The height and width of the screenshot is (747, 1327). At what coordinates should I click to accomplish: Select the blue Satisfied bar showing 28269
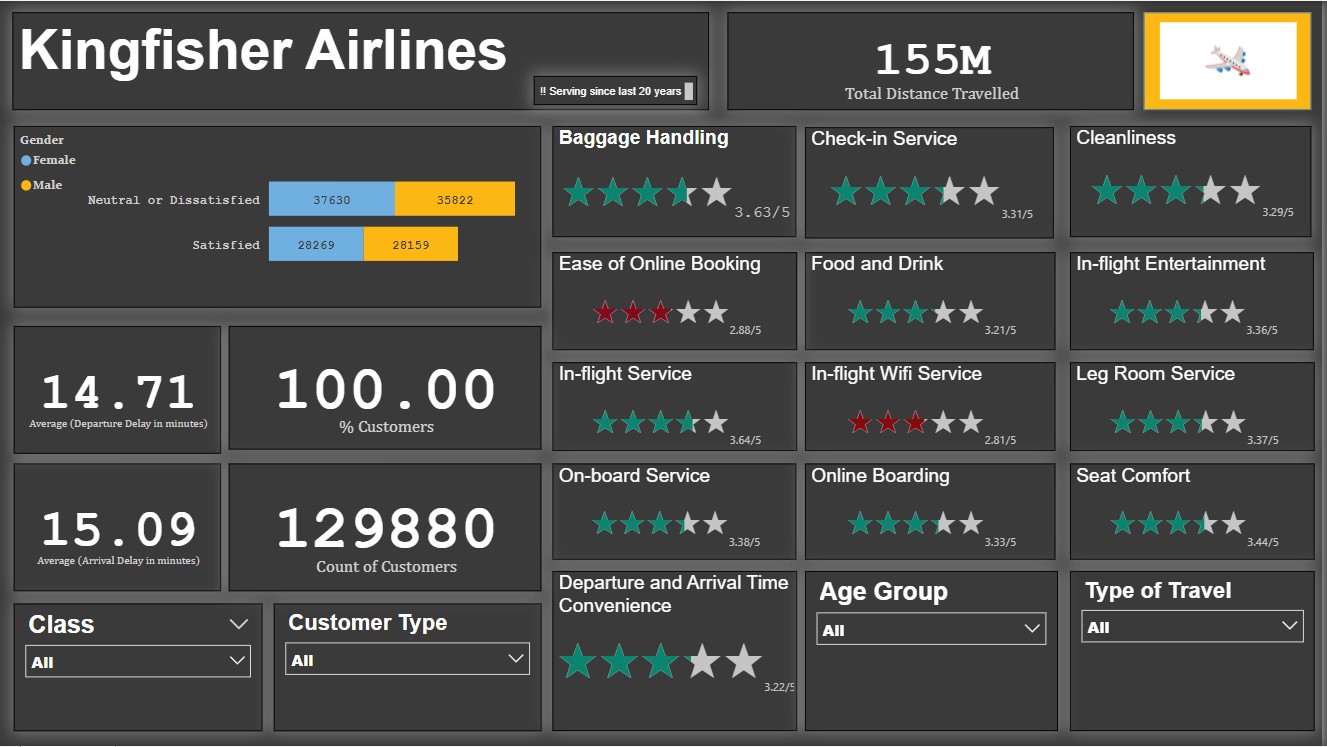(x=316, y=243)
